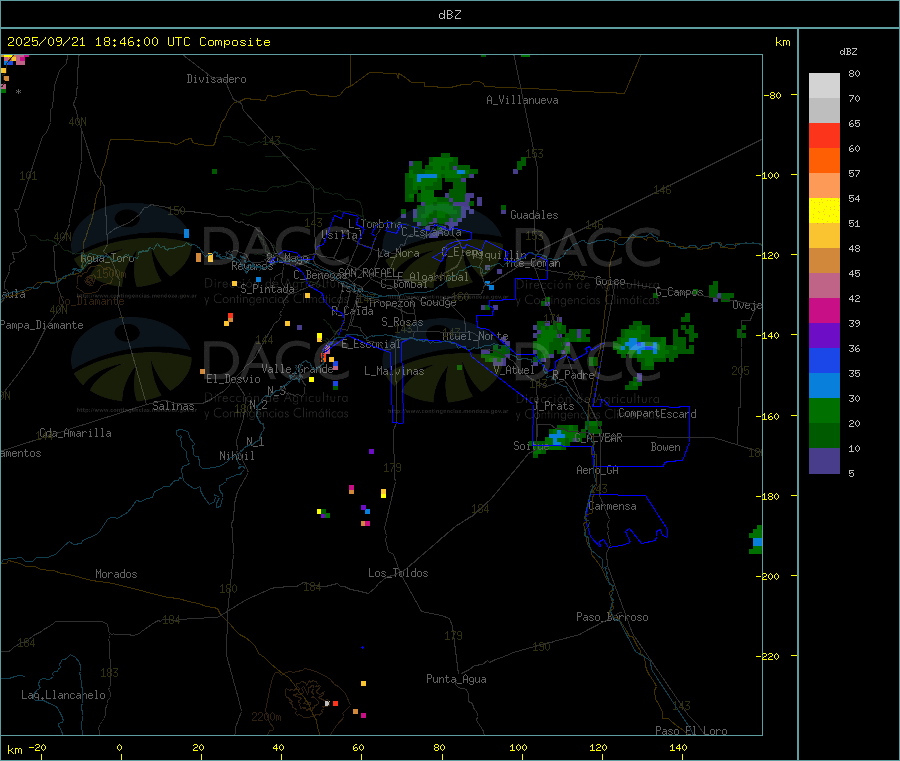This screenshot has height=761, width=900.
Task: Click the S_Pintada label
Action: tap(267, 289)
